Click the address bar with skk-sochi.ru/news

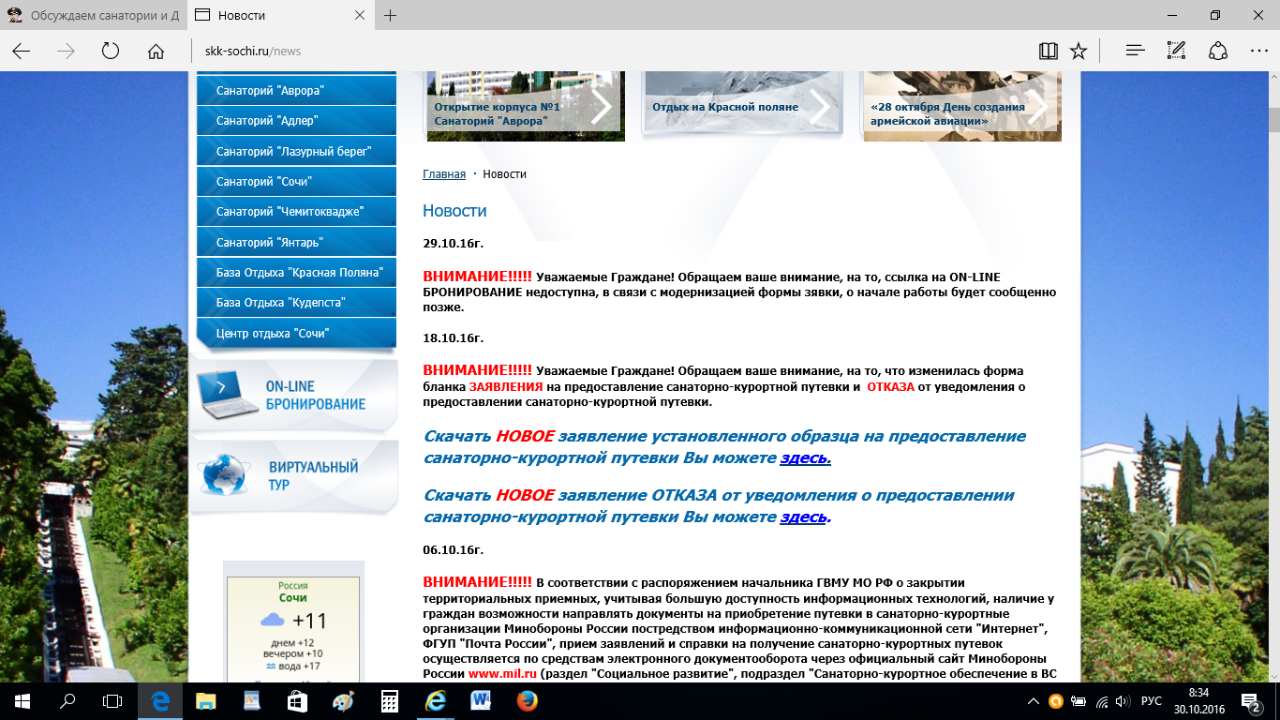click(x=600, y=51)
